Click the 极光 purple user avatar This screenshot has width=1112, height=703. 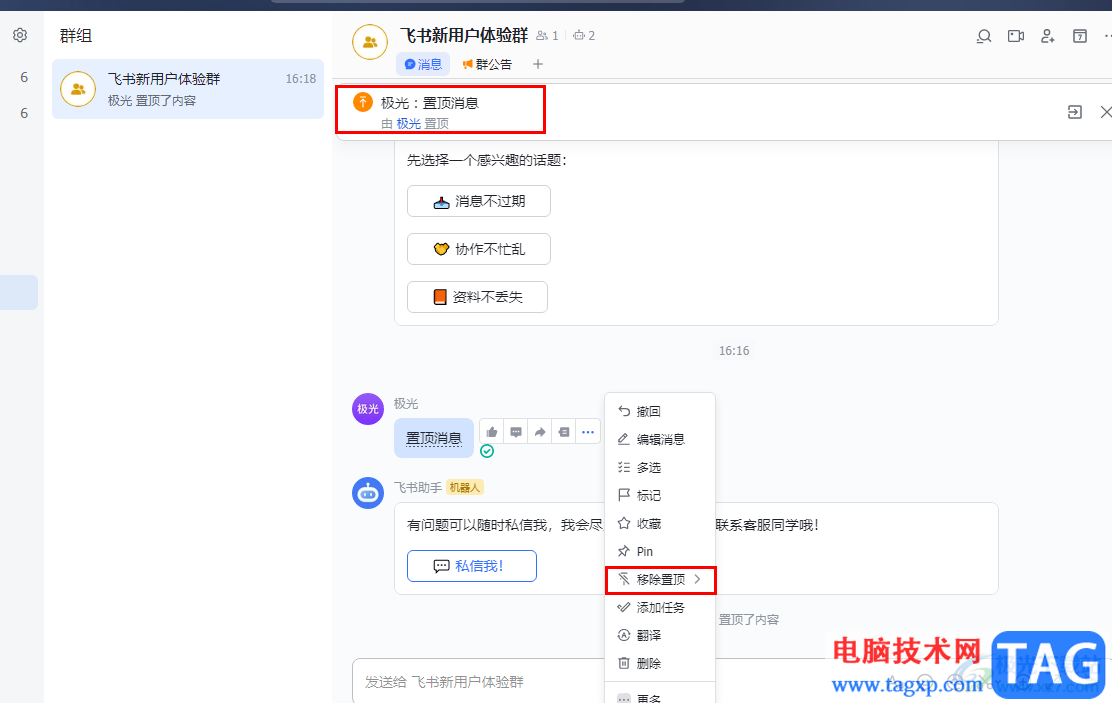[x=367, y=409]
